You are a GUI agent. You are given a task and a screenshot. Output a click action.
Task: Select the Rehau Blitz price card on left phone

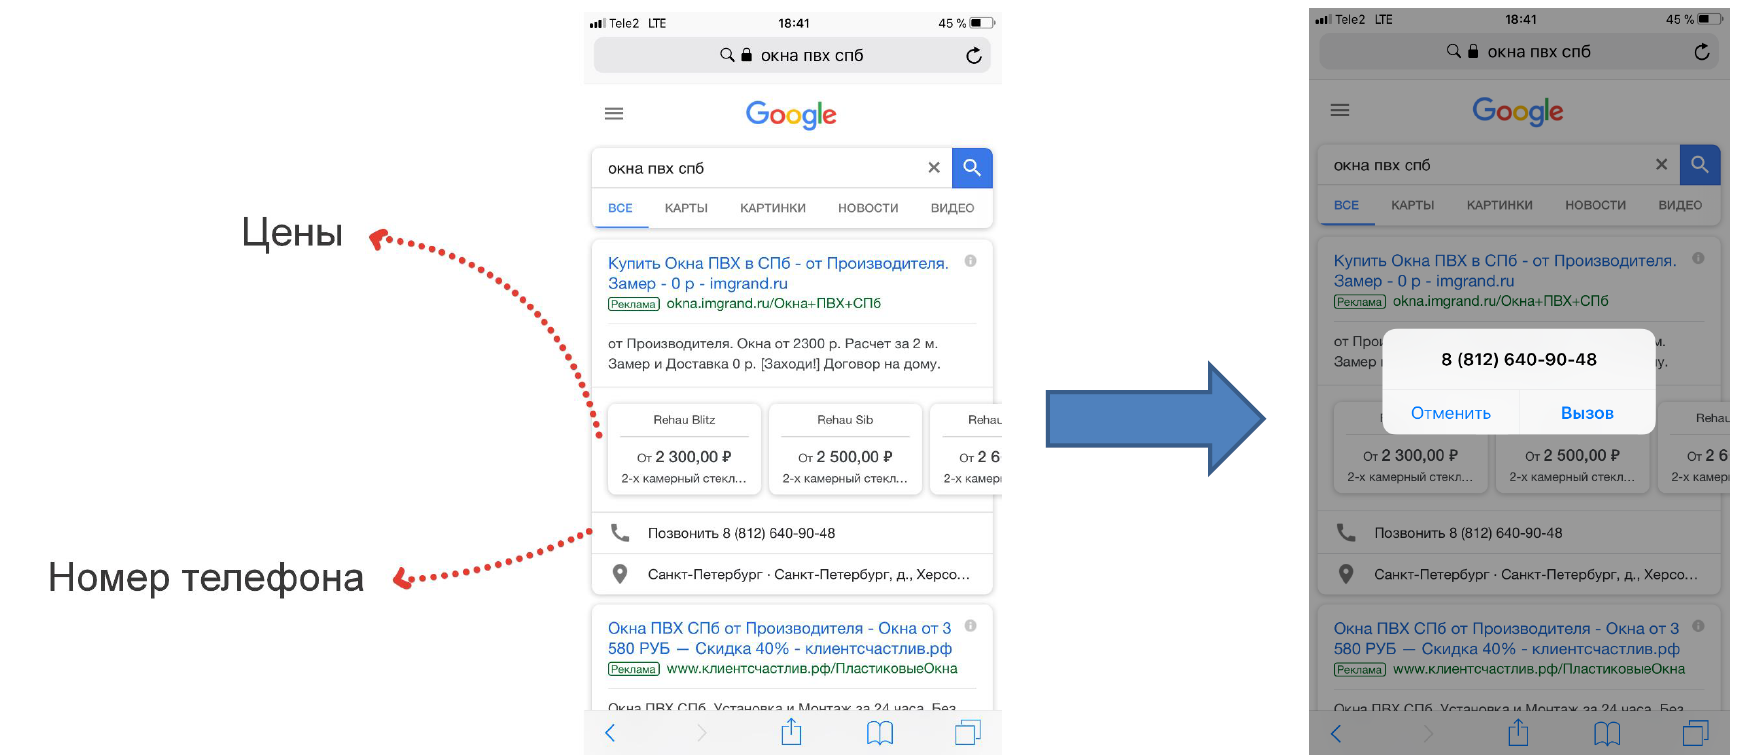[x=684, y=449]
